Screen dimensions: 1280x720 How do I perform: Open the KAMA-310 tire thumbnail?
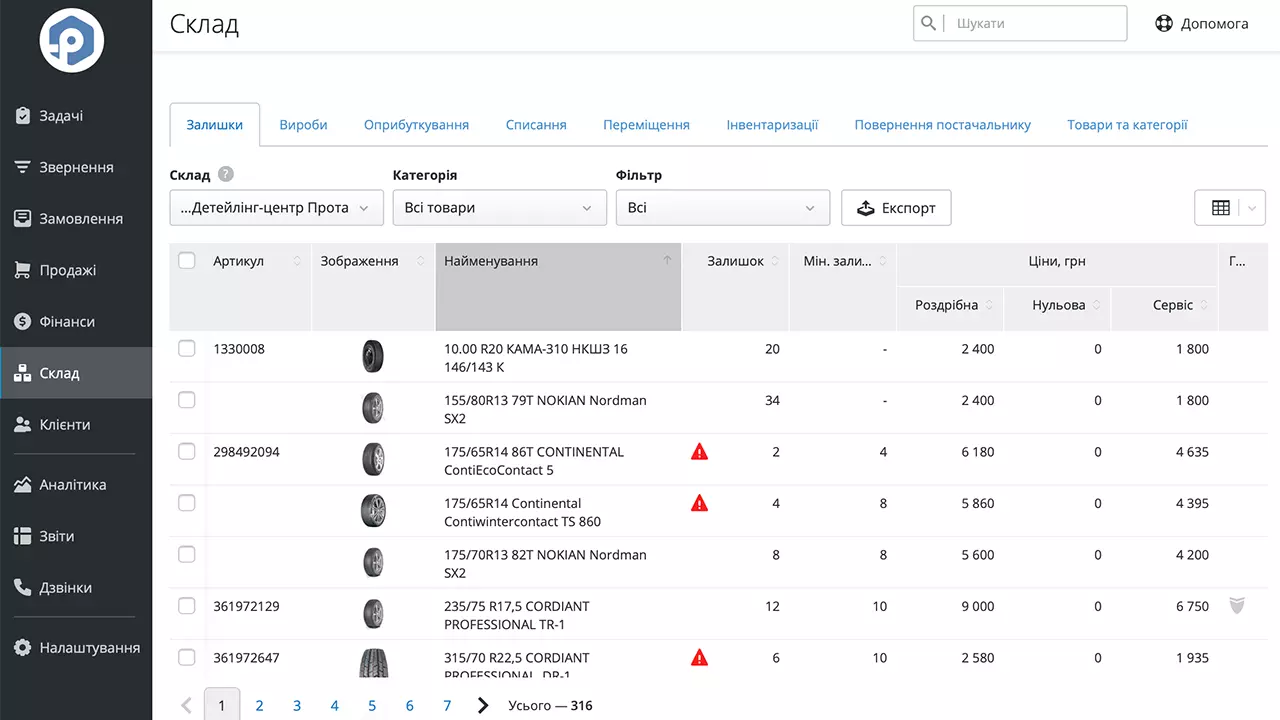[x=373, y=356]
